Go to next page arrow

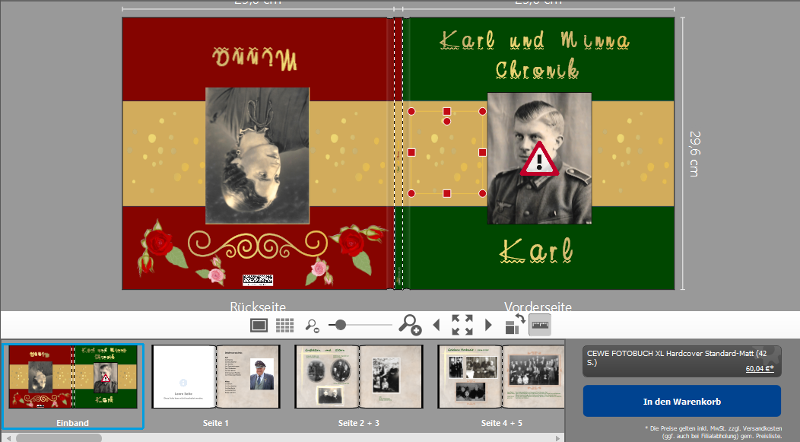(488, 325)
